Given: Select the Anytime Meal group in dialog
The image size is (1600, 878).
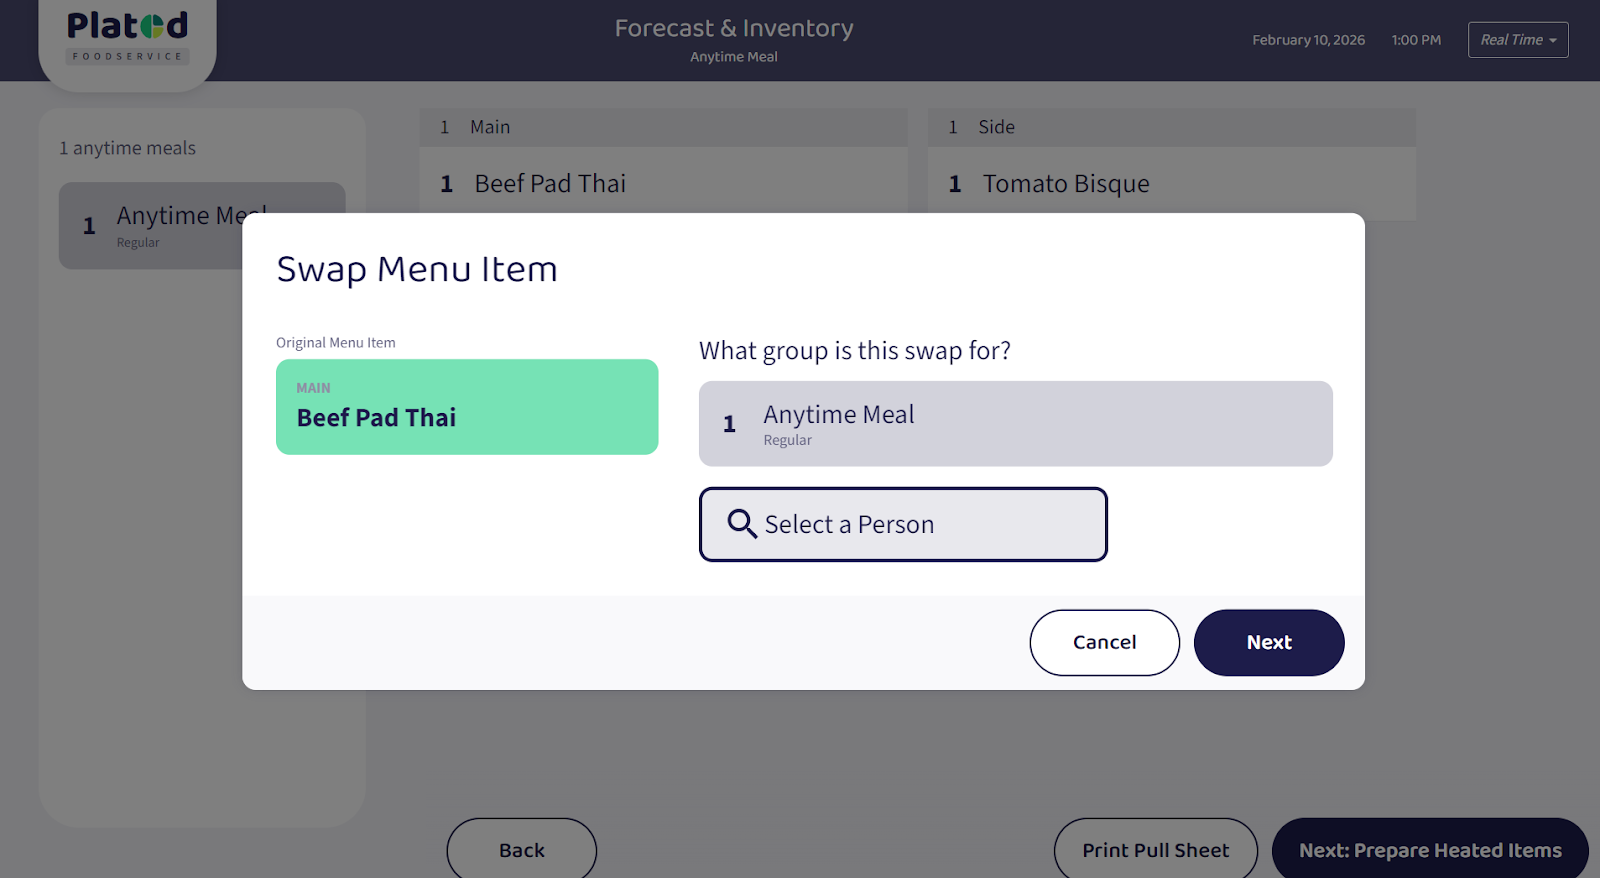Looking at the screenshot, I should [x=1015, y=424].
